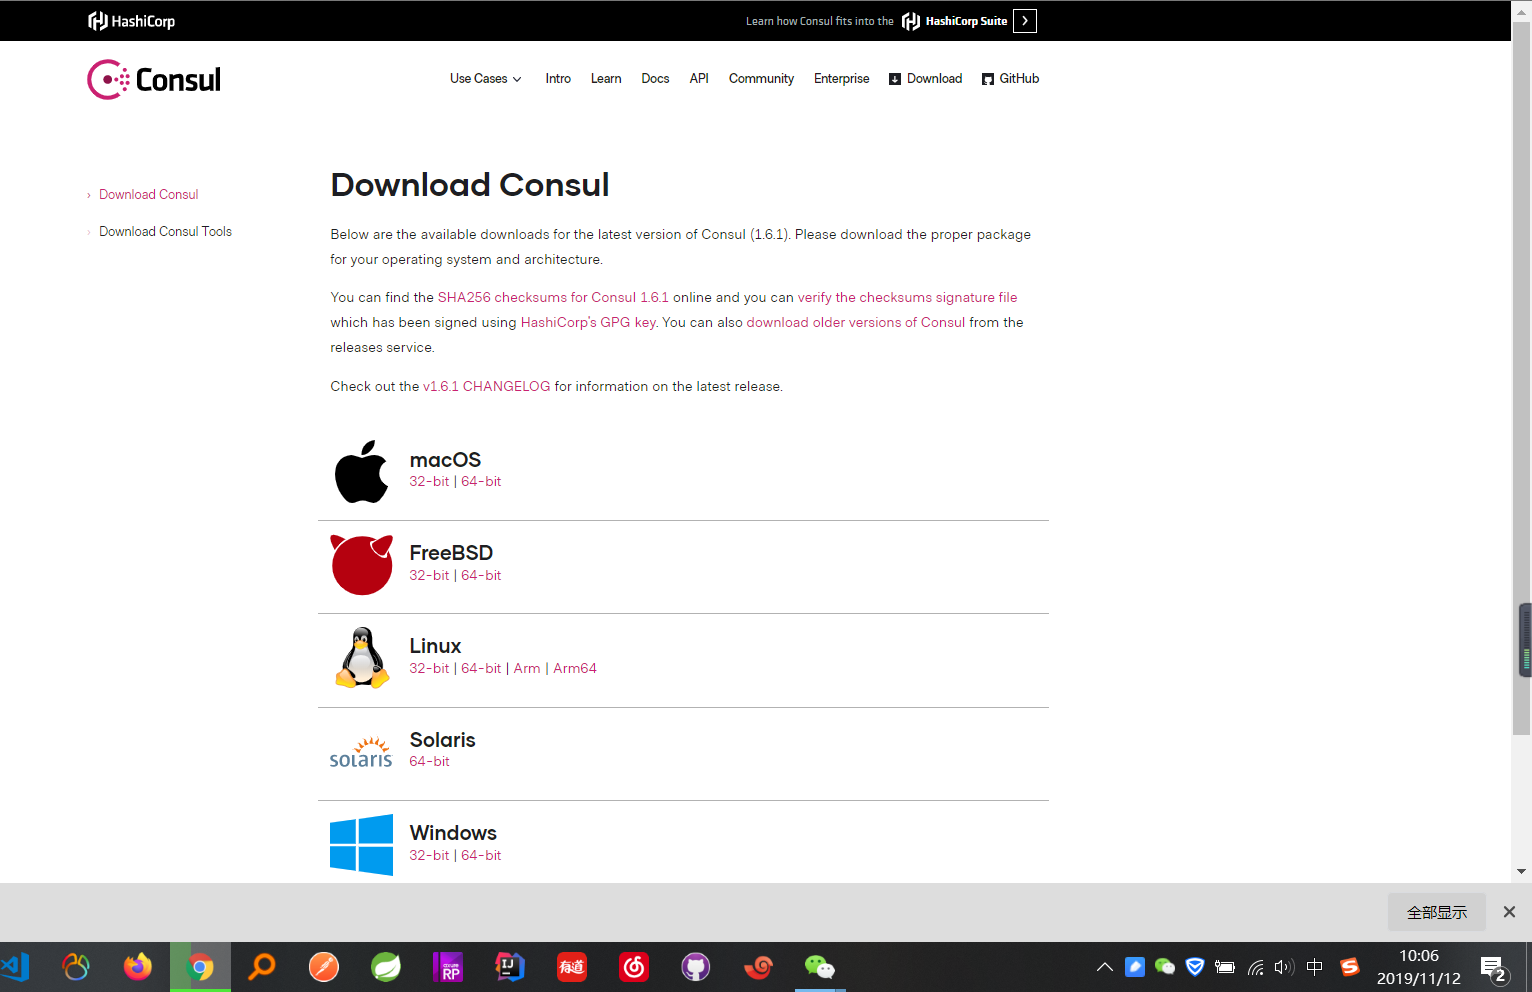Click the volume icon in system tray
Screen dimensions: 1532x992
tap(1284, 967)
